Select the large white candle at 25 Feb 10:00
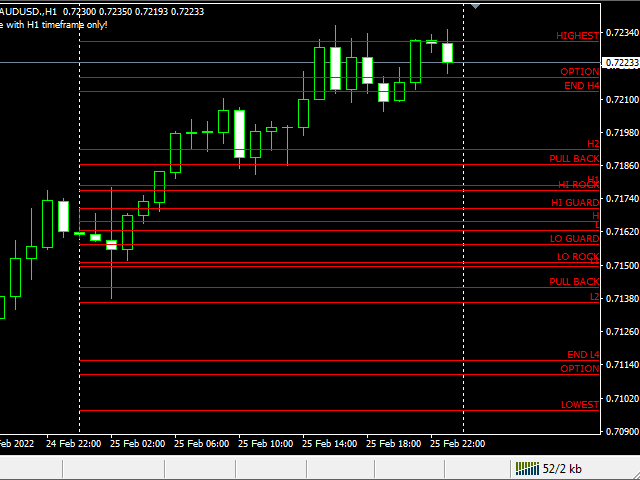The width and height of the screenshot is (640, 480). 240,134
